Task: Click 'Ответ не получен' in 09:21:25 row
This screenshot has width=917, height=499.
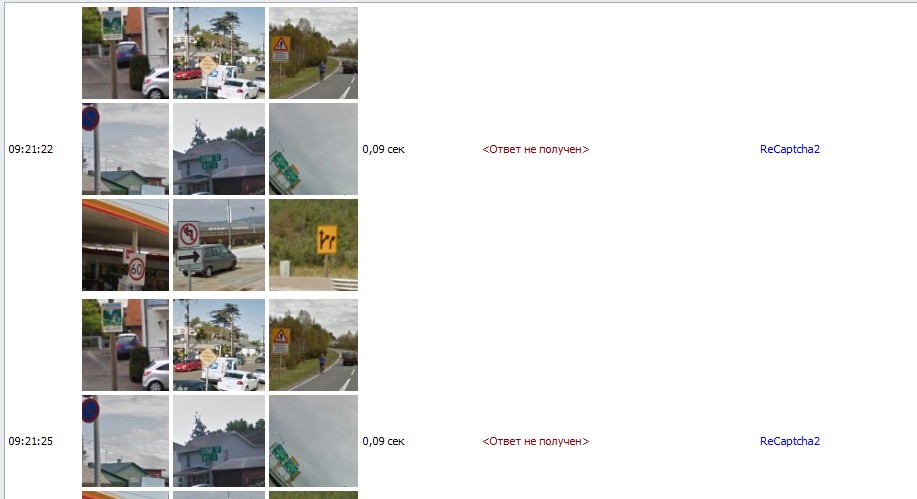Action: click(536, 441)
